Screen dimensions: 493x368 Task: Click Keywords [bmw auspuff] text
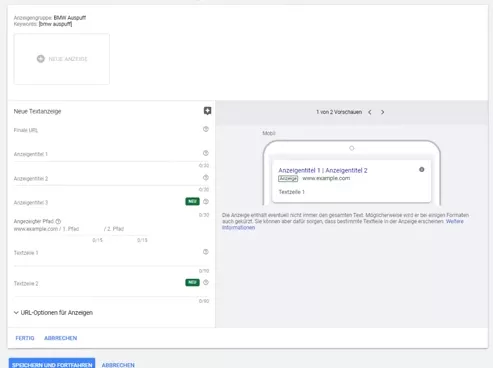point(43,24)
